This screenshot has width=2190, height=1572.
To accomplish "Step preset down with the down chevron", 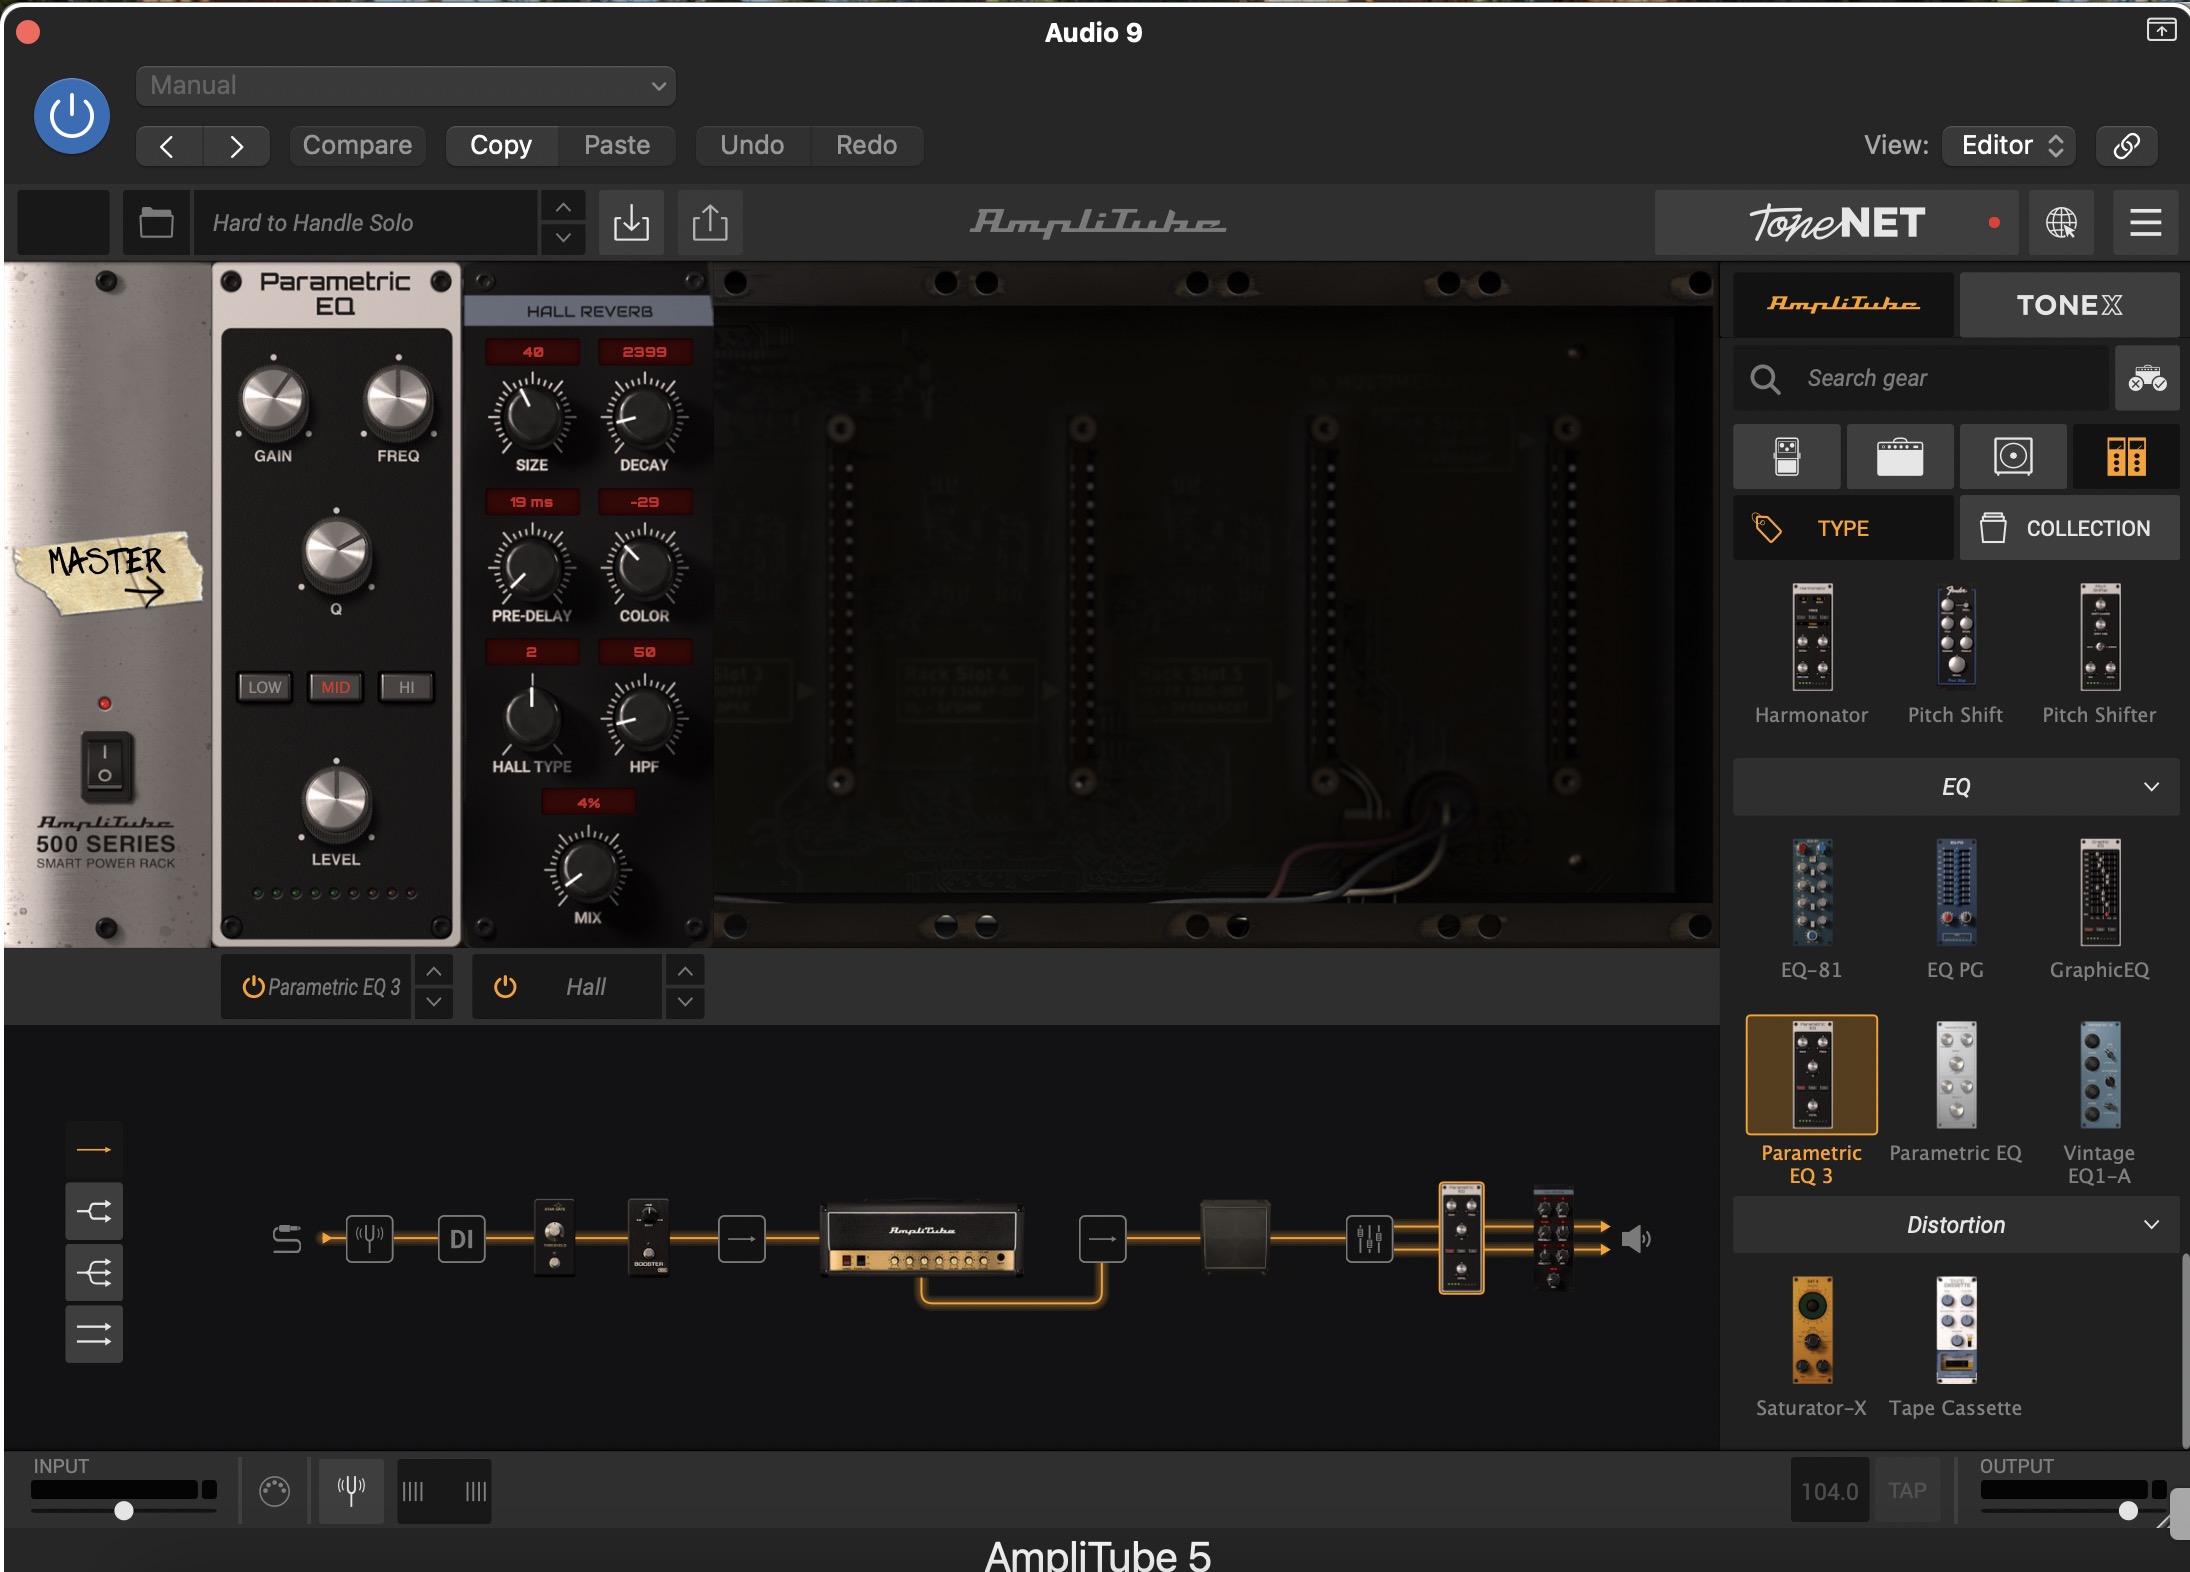I will pyautogui.click(x=563, y=238).
